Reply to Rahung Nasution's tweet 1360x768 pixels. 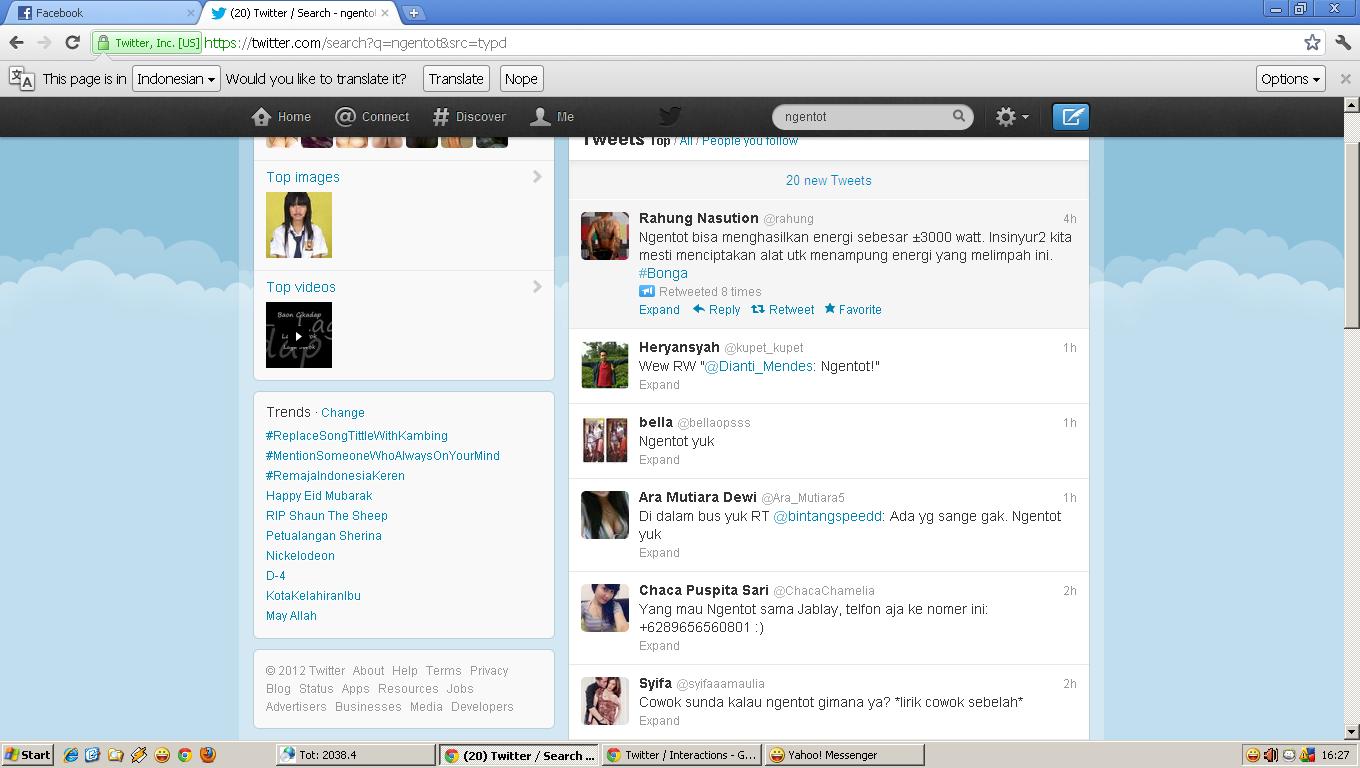pos(716,310)
